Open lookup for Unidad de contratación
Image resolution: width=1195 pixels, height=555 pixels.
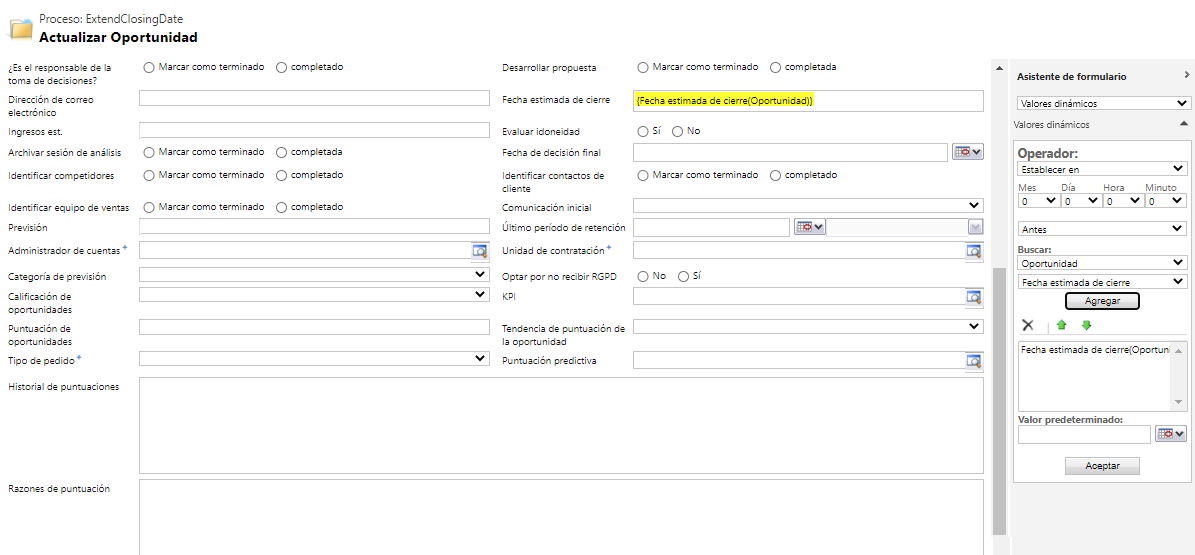point(974,250)
